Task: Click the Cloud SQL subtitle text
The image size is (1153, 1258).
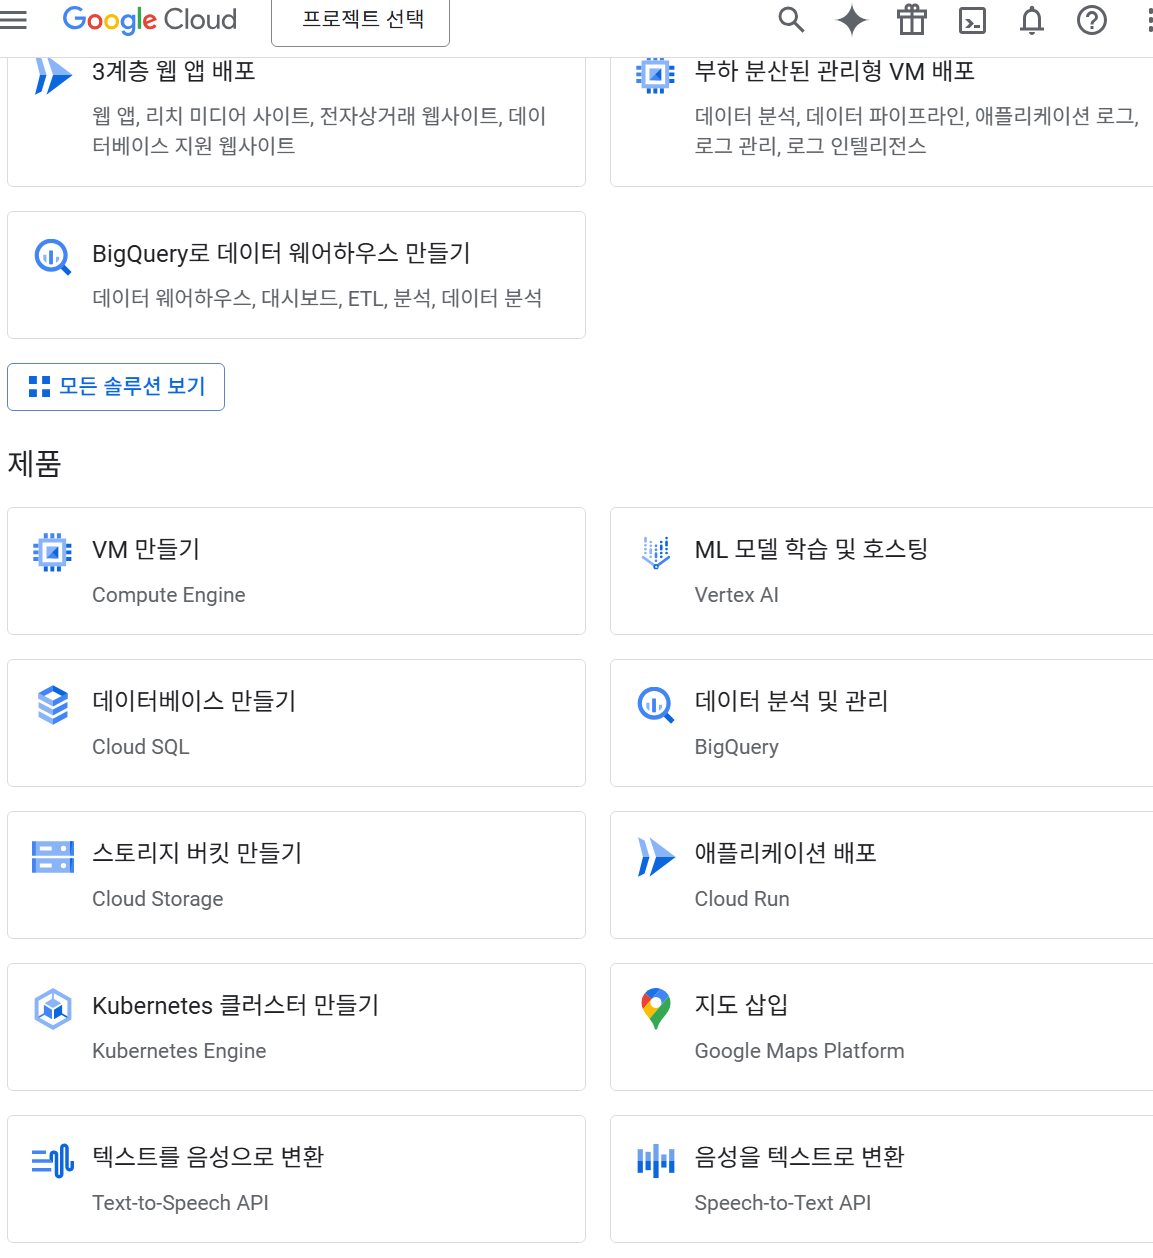Action: point(141,747)
